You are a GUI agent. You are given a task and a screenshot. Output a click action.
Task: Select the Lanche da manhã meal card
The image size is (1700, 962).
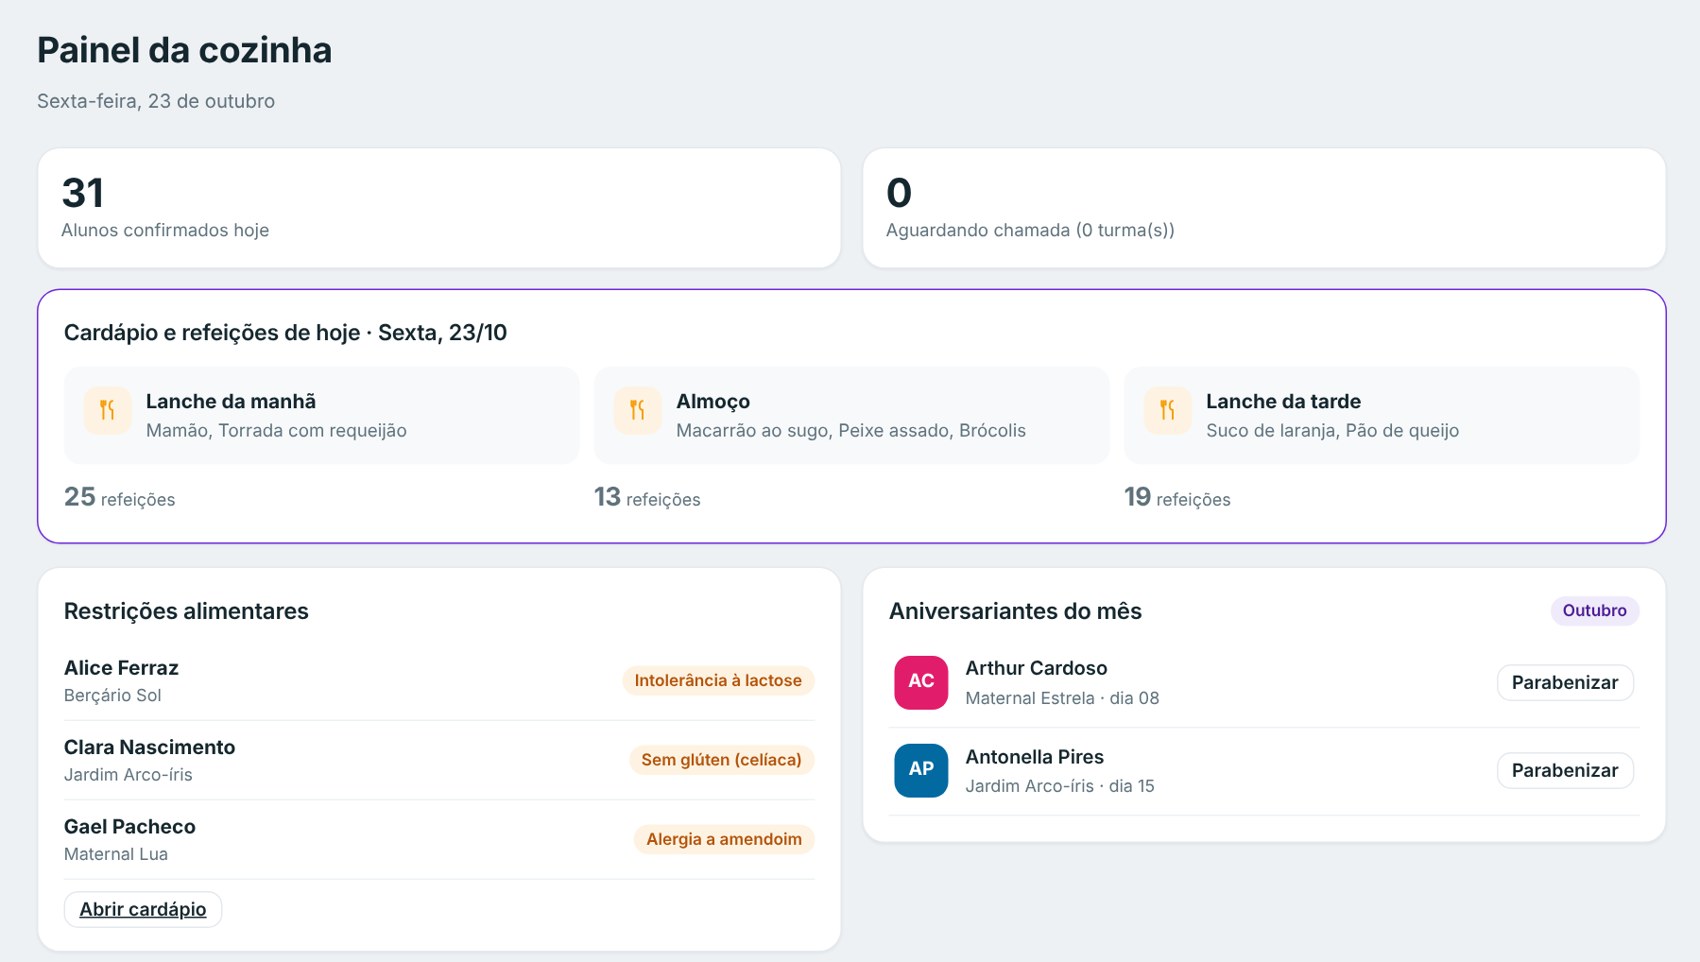point(321,415)
